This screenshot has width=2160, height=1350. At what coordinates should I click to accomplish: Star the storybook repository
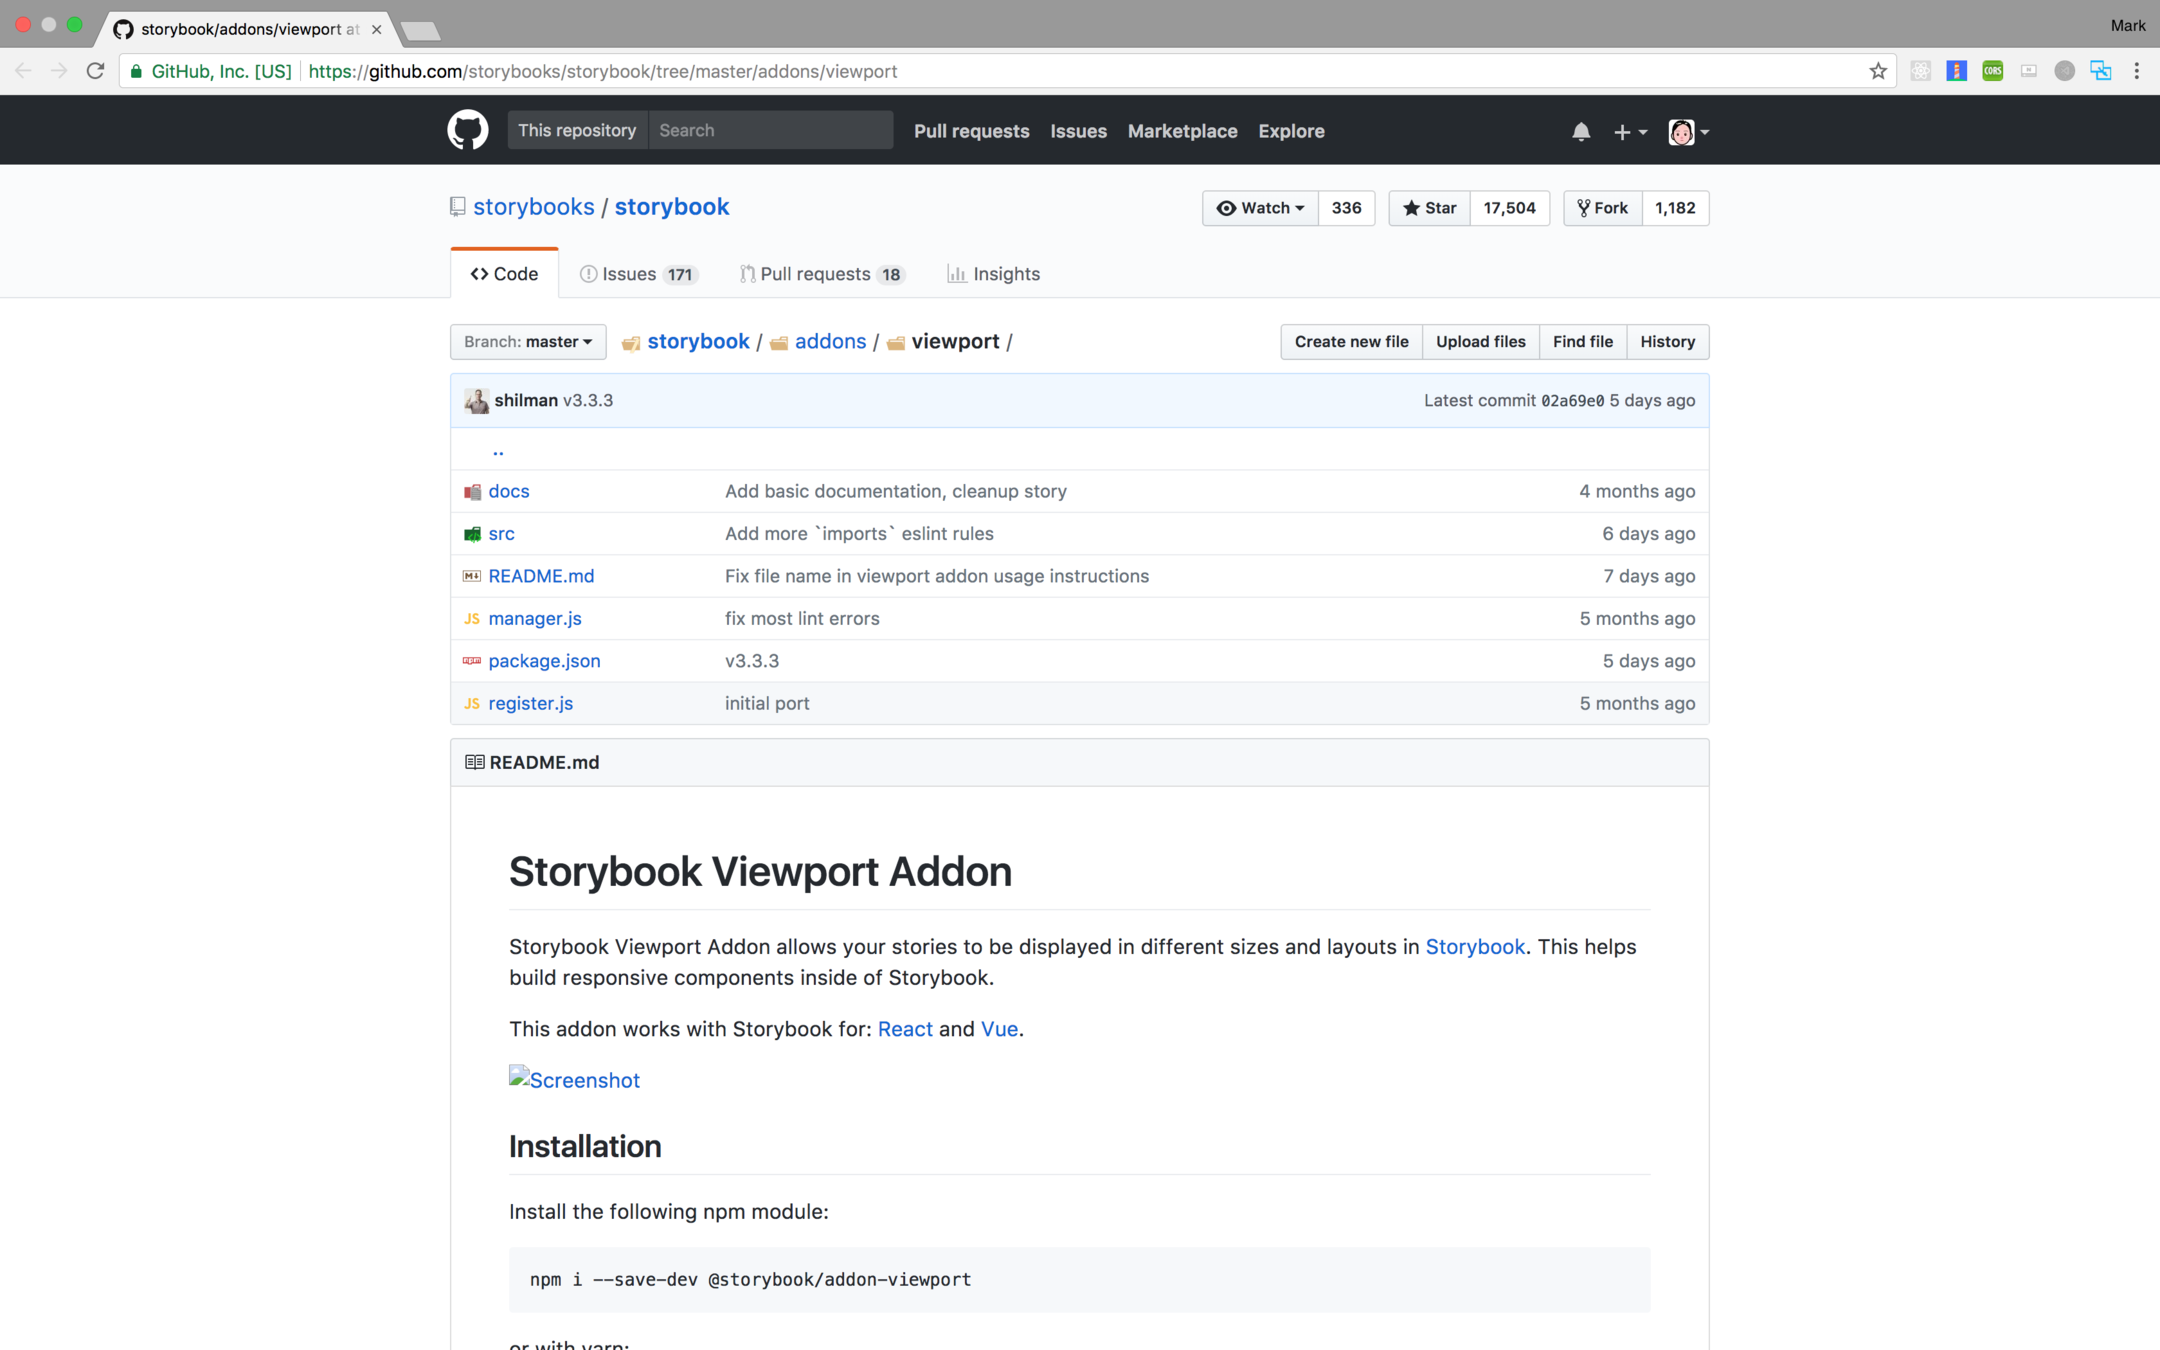pos(1429,208)
